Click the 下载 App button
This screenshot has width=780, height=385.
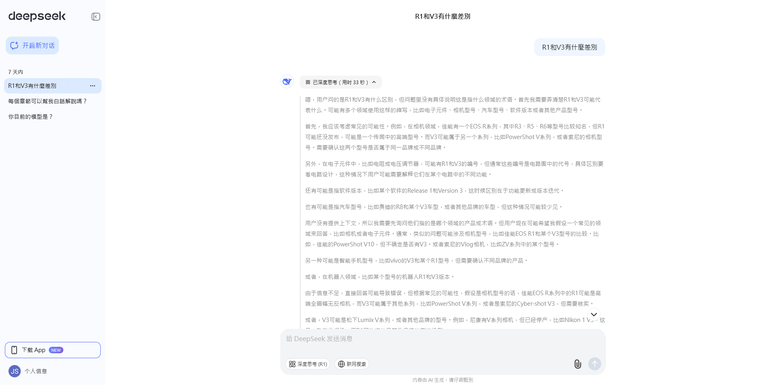53,350
